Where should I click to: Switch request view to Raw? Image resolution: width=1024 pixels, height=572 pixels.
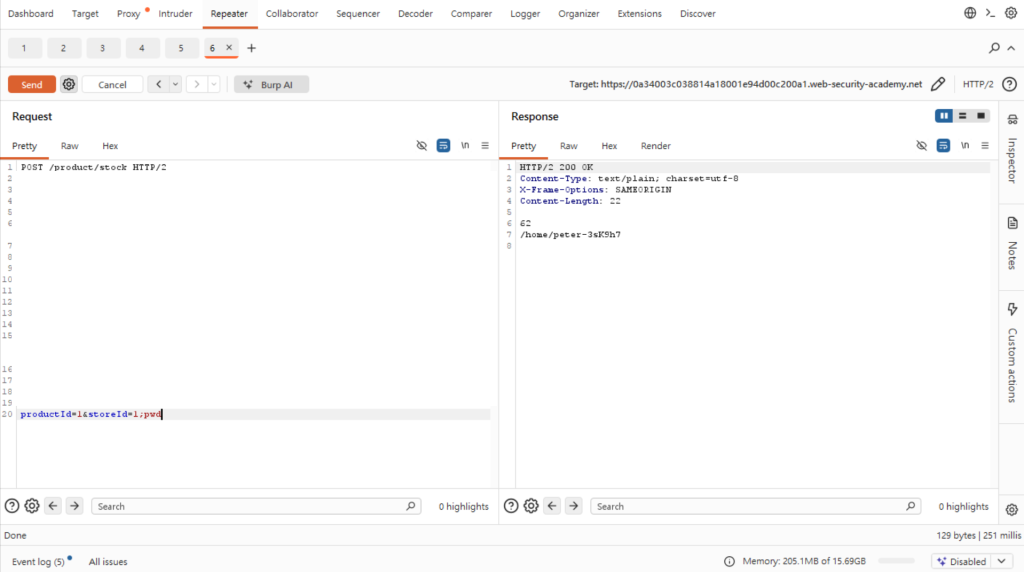click(69, 146)
